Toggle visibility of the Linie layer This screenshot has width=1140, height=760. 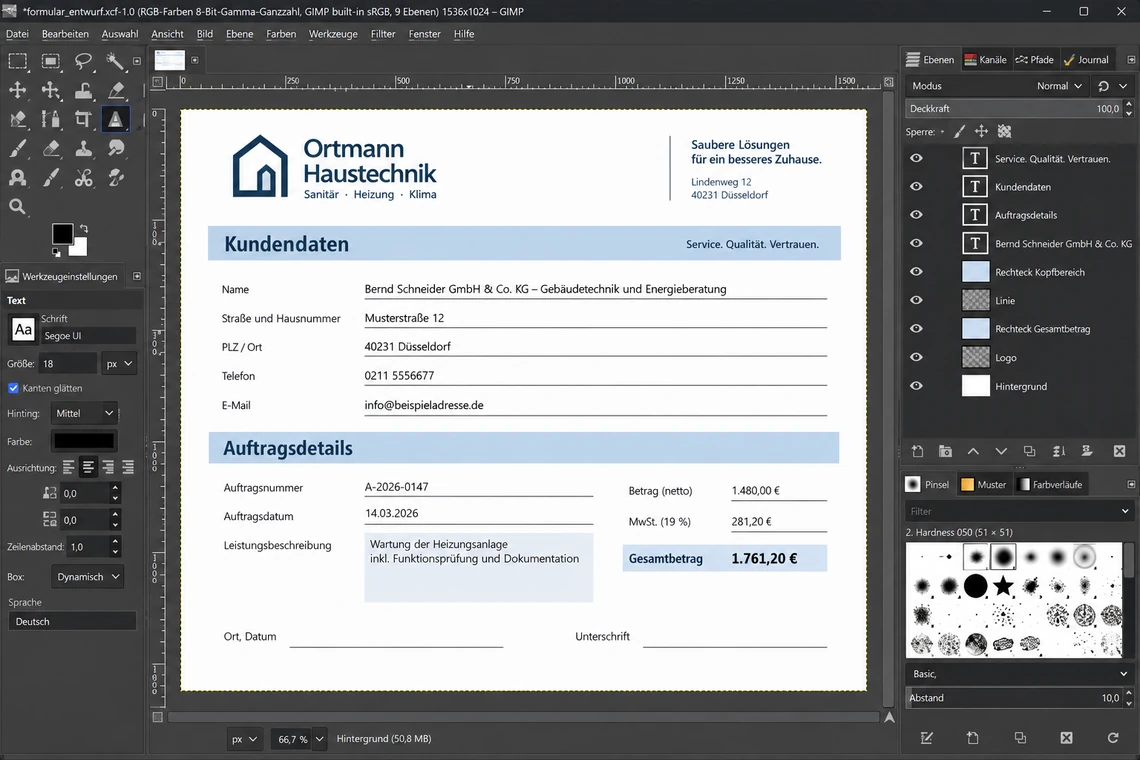coord(916,300)
